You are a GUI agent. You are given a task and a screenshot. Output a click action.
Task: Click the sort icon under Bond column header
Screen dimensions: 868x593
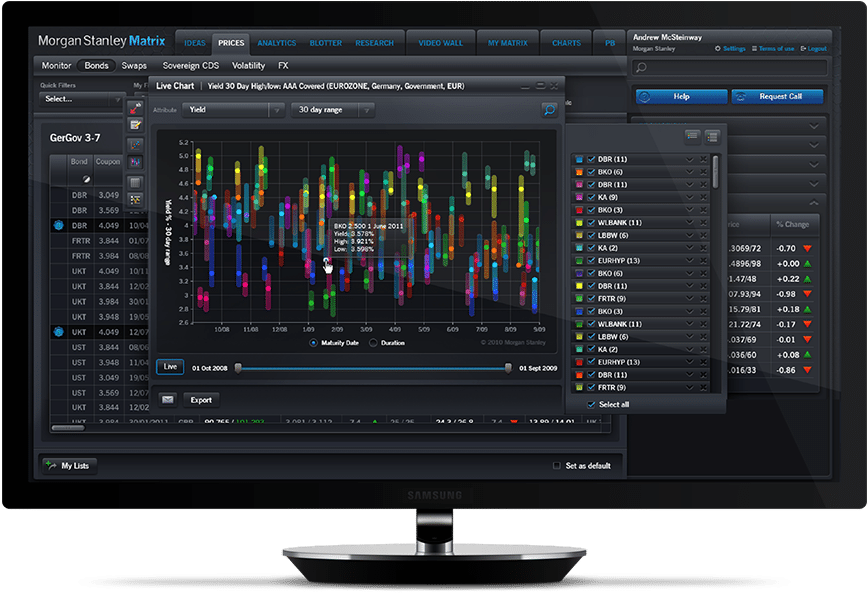86,179
